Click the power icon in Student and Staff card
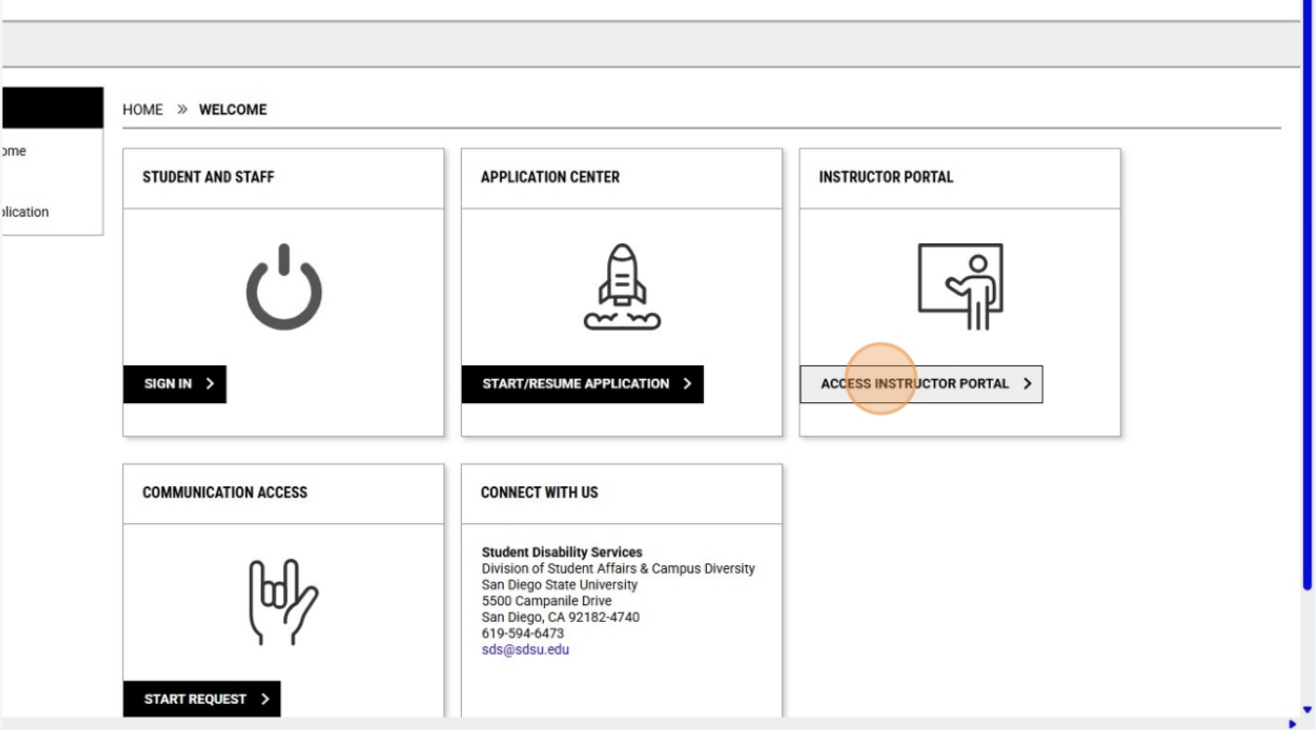Image resolution: width=1316 pixels, height=730 pixels. (284, 287)
